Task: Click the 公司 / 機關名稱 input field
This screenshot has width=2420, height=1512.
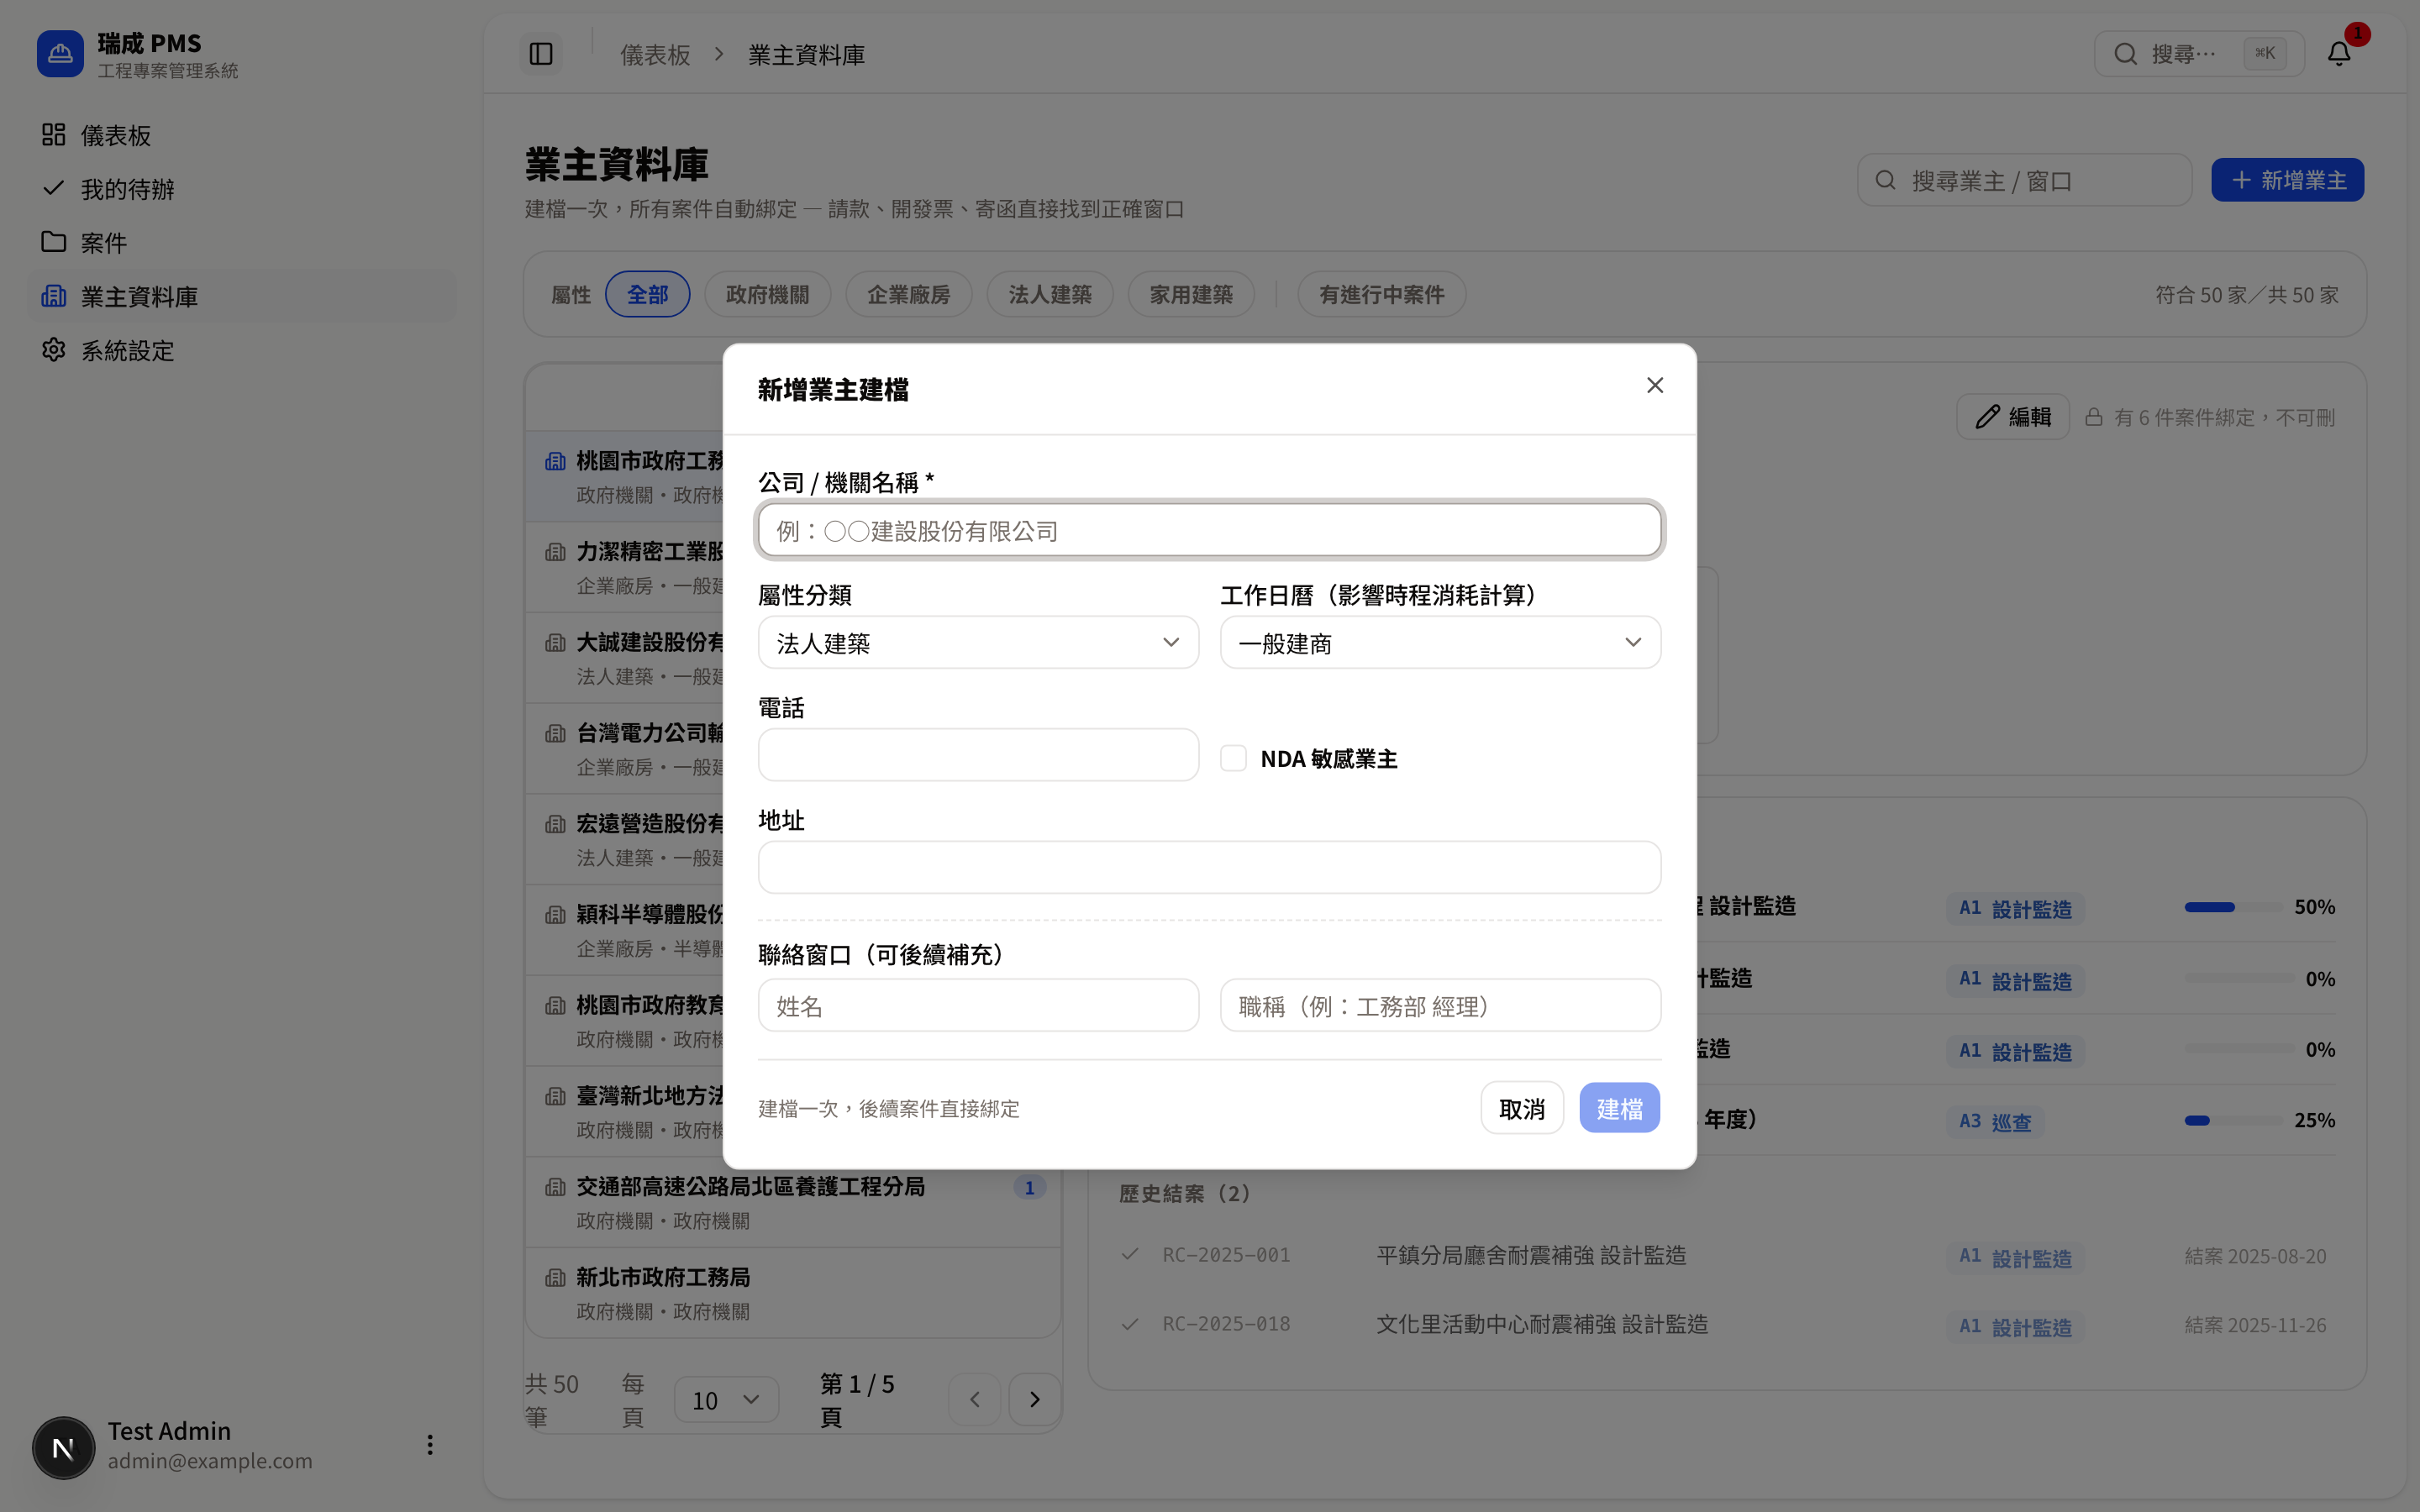Action: coord(1210,530)
